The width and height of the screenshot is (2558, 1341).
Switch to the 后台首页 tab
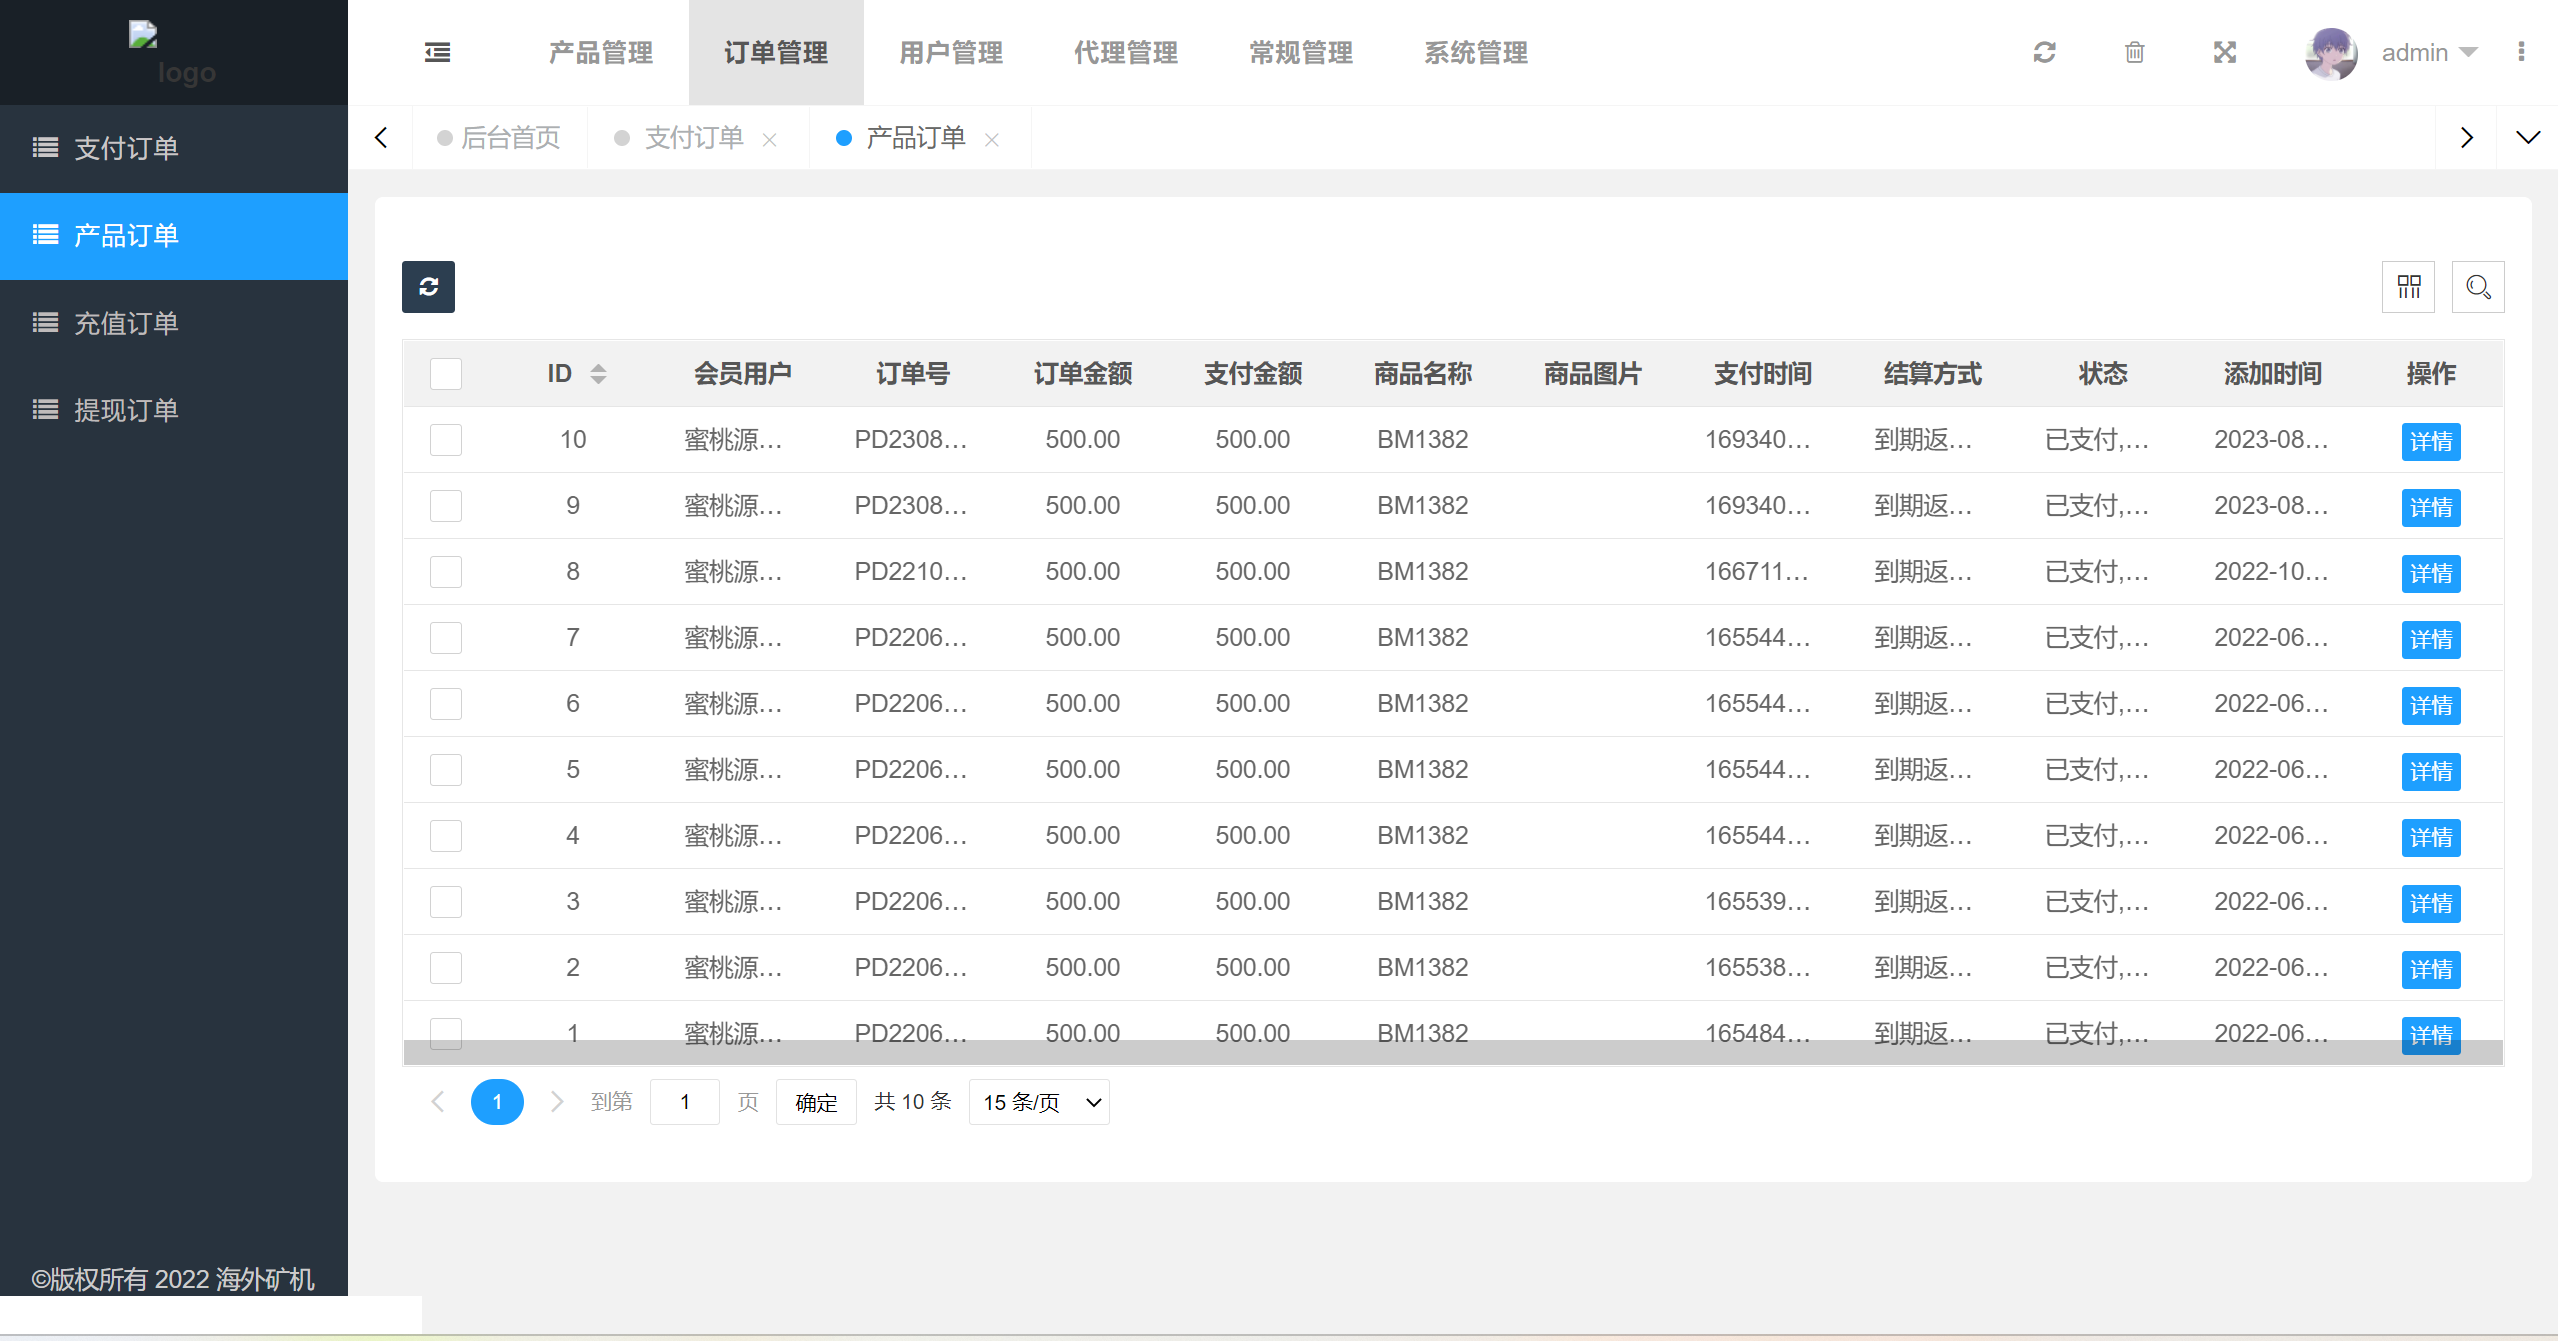pos(500,138)
